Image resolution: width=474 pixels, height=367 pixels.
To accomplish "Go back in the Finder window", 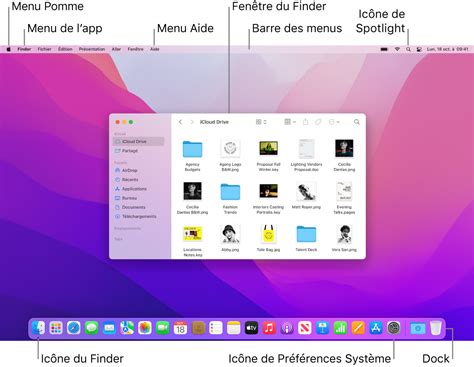I will tap(180, 122).
